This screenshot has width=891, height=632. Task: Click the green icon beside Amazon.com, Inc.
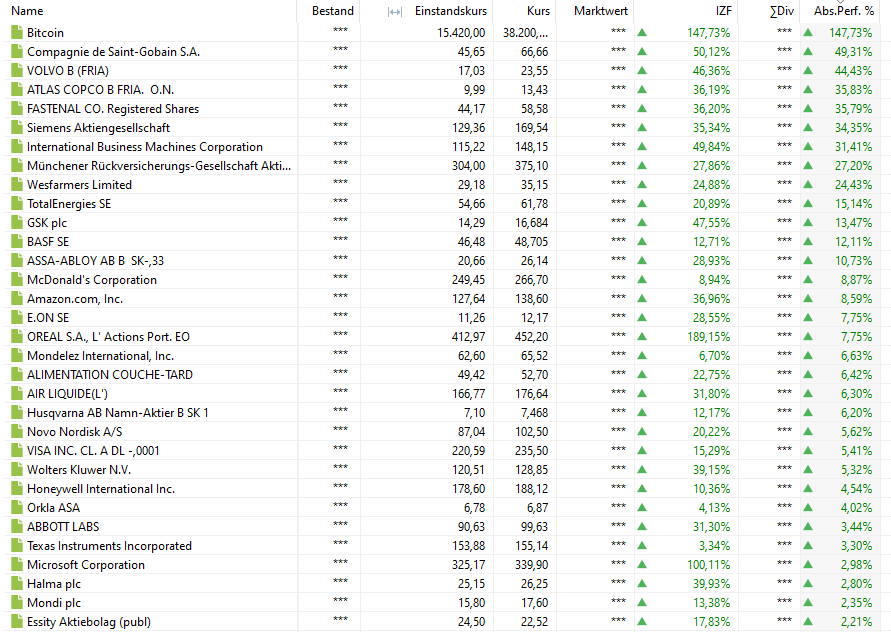(x=16, y=299)
